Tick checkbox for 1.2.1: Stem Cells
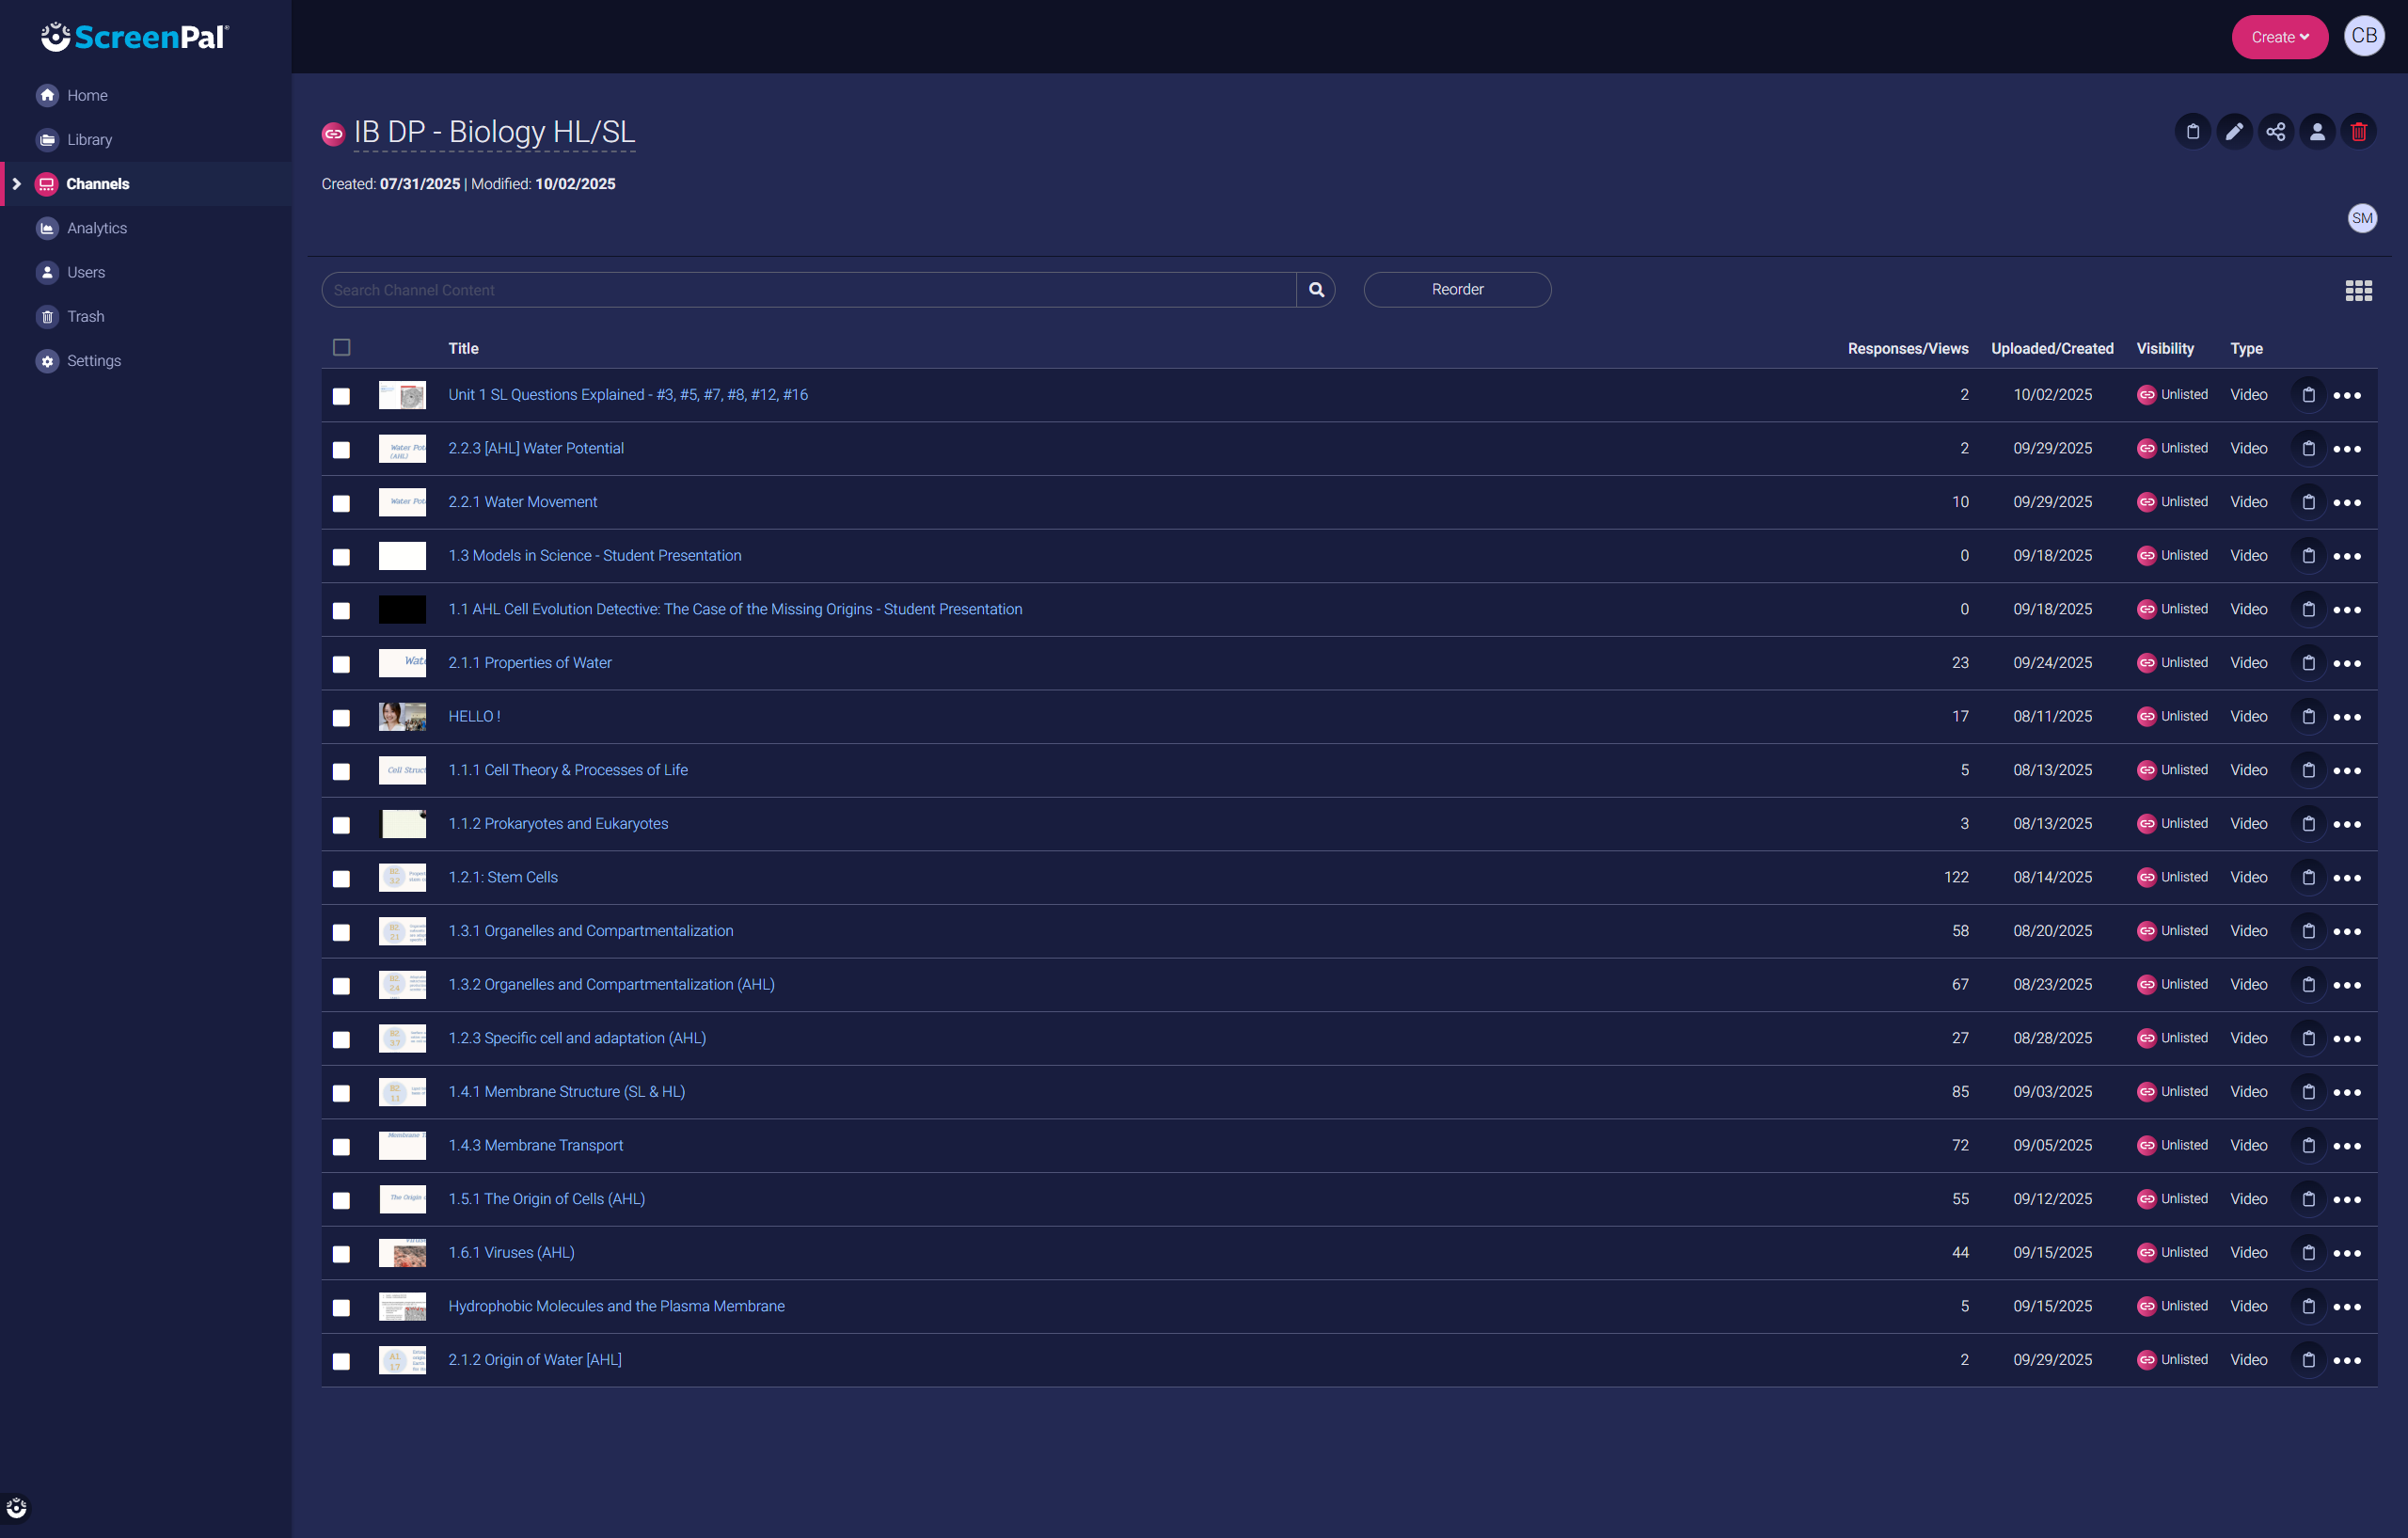Screen dimensions: 2408x1538 pos(342,878)
